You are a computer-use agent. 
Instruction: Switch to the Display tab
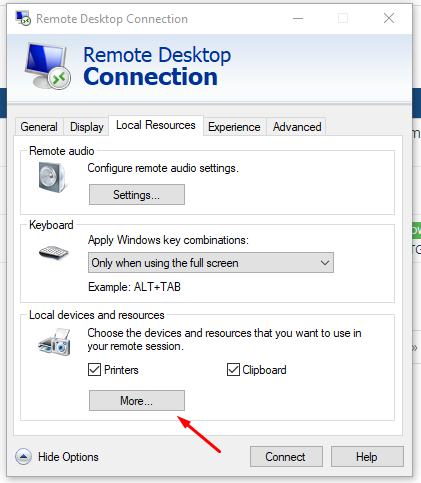click(x=87, y=127)
